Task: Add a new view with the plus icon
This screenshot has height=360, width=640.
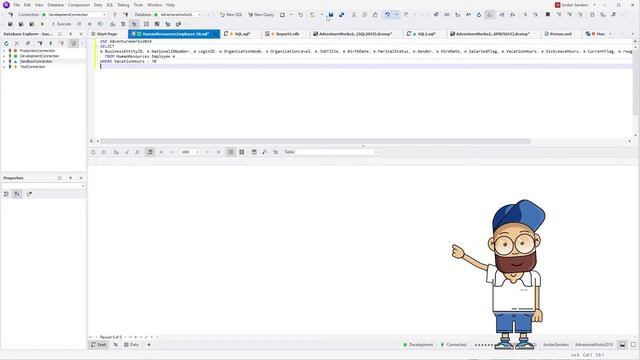Action: 149,344
